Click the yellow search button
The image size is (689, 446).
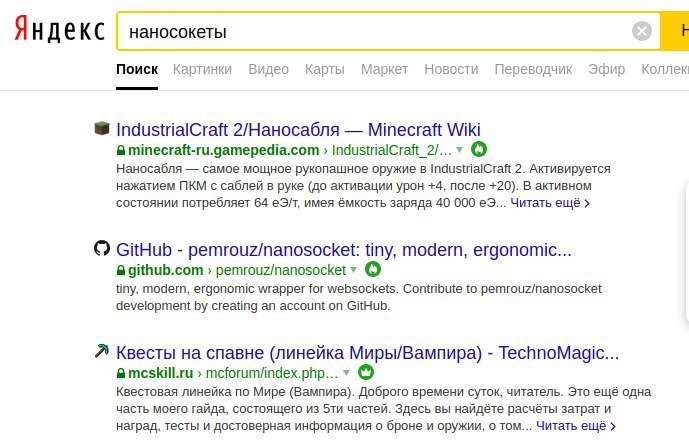(x=675, y=31)
